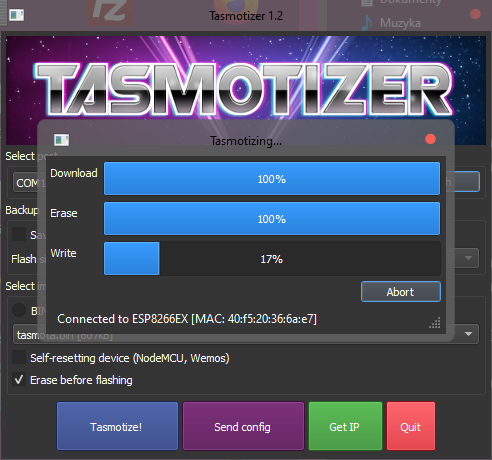Select the BIN file radio button
Screen dimensions: 492x460
click(x=19, y=310)
